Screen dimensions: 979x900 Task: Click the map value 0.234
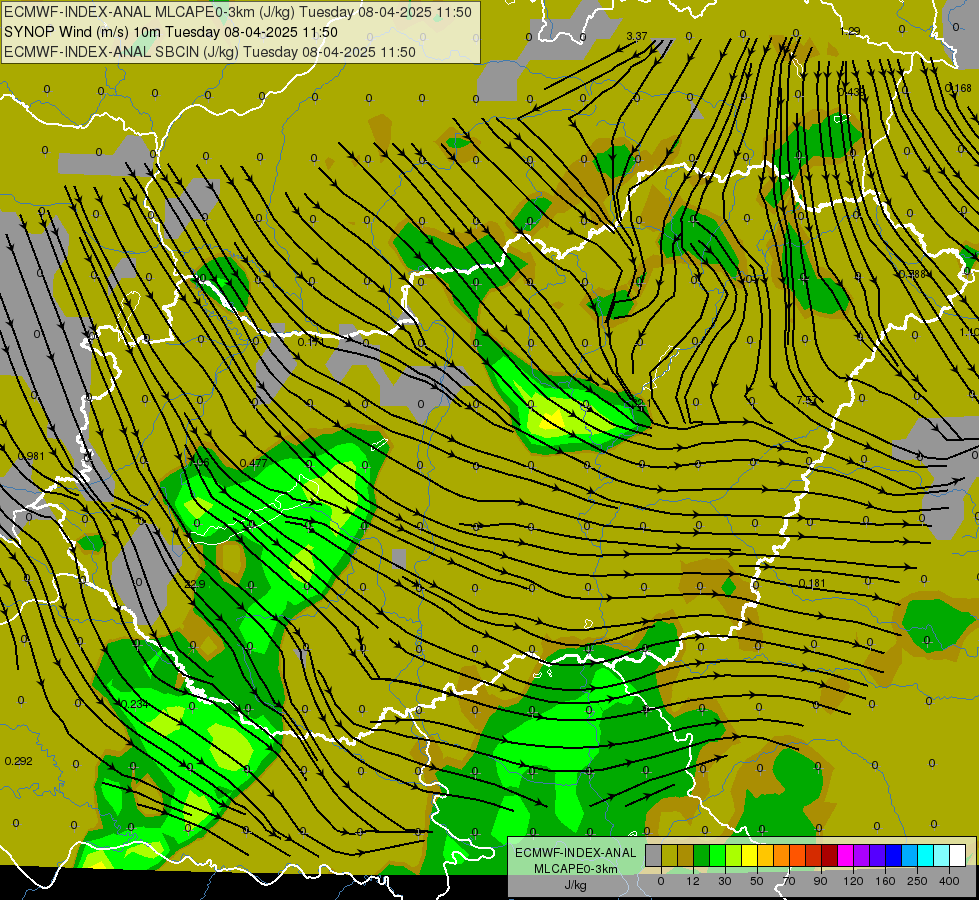pos(135,704)
